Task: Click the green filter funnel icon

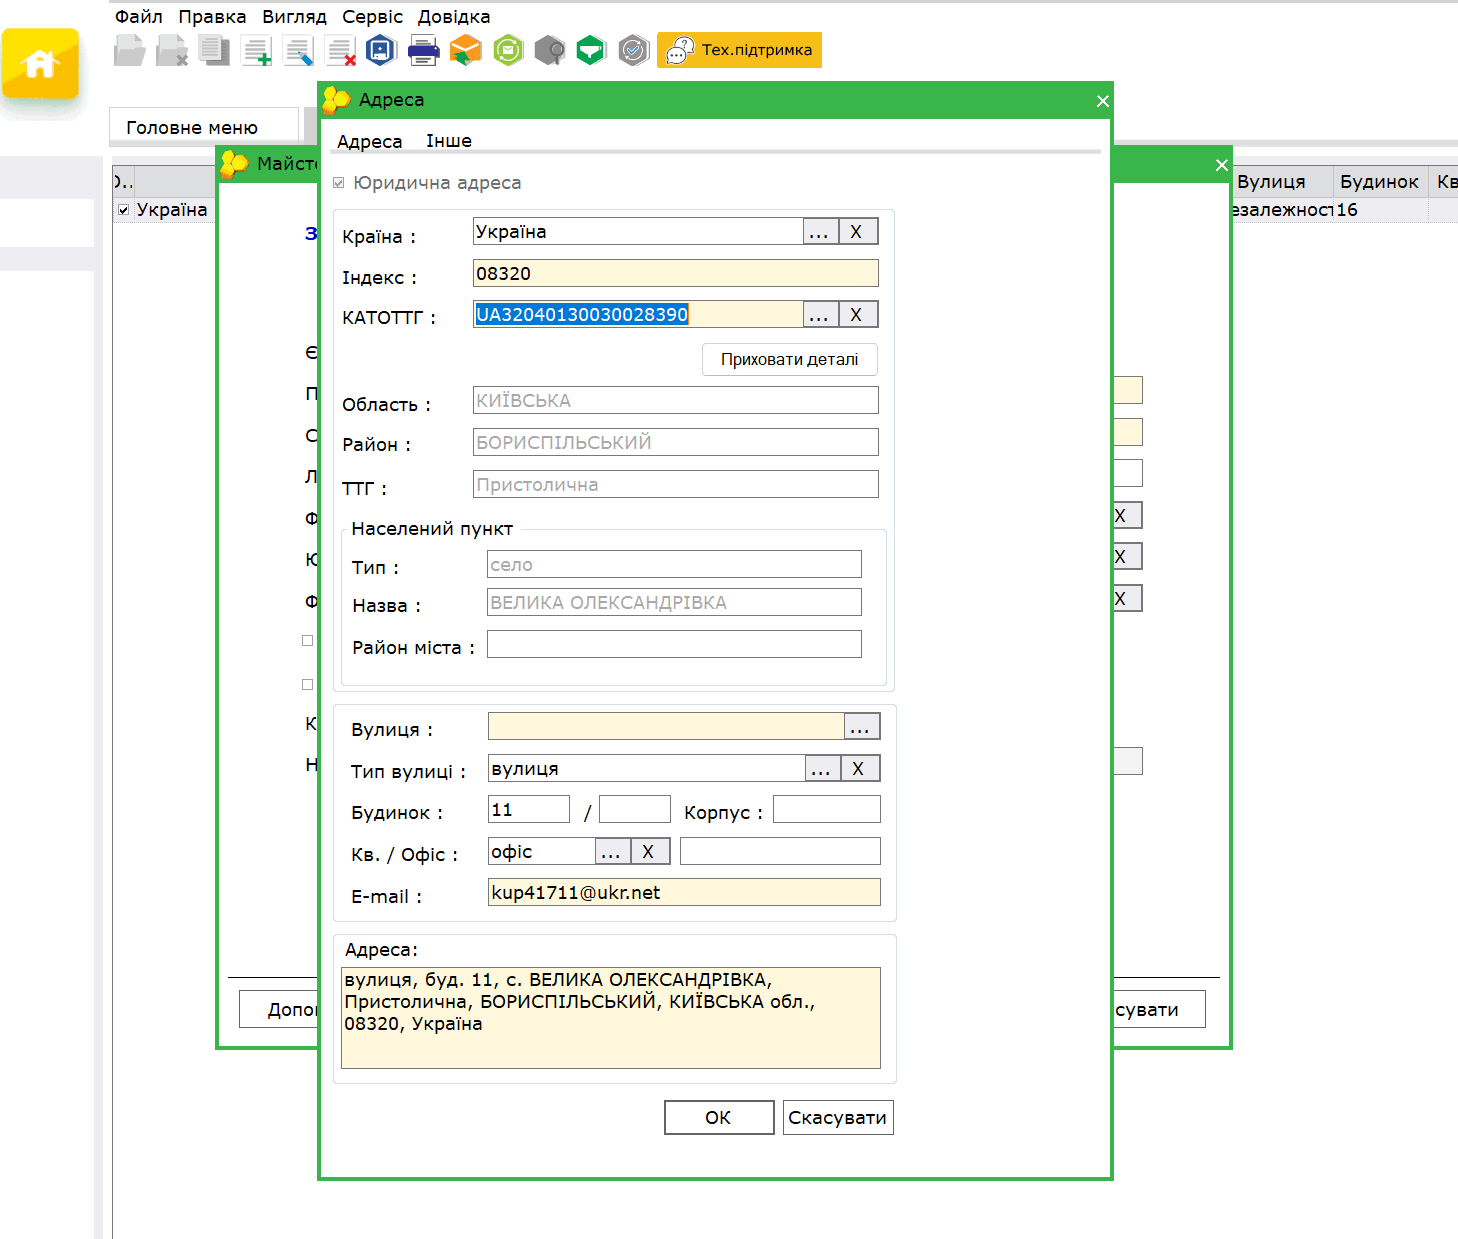Action: coord(591,50)
